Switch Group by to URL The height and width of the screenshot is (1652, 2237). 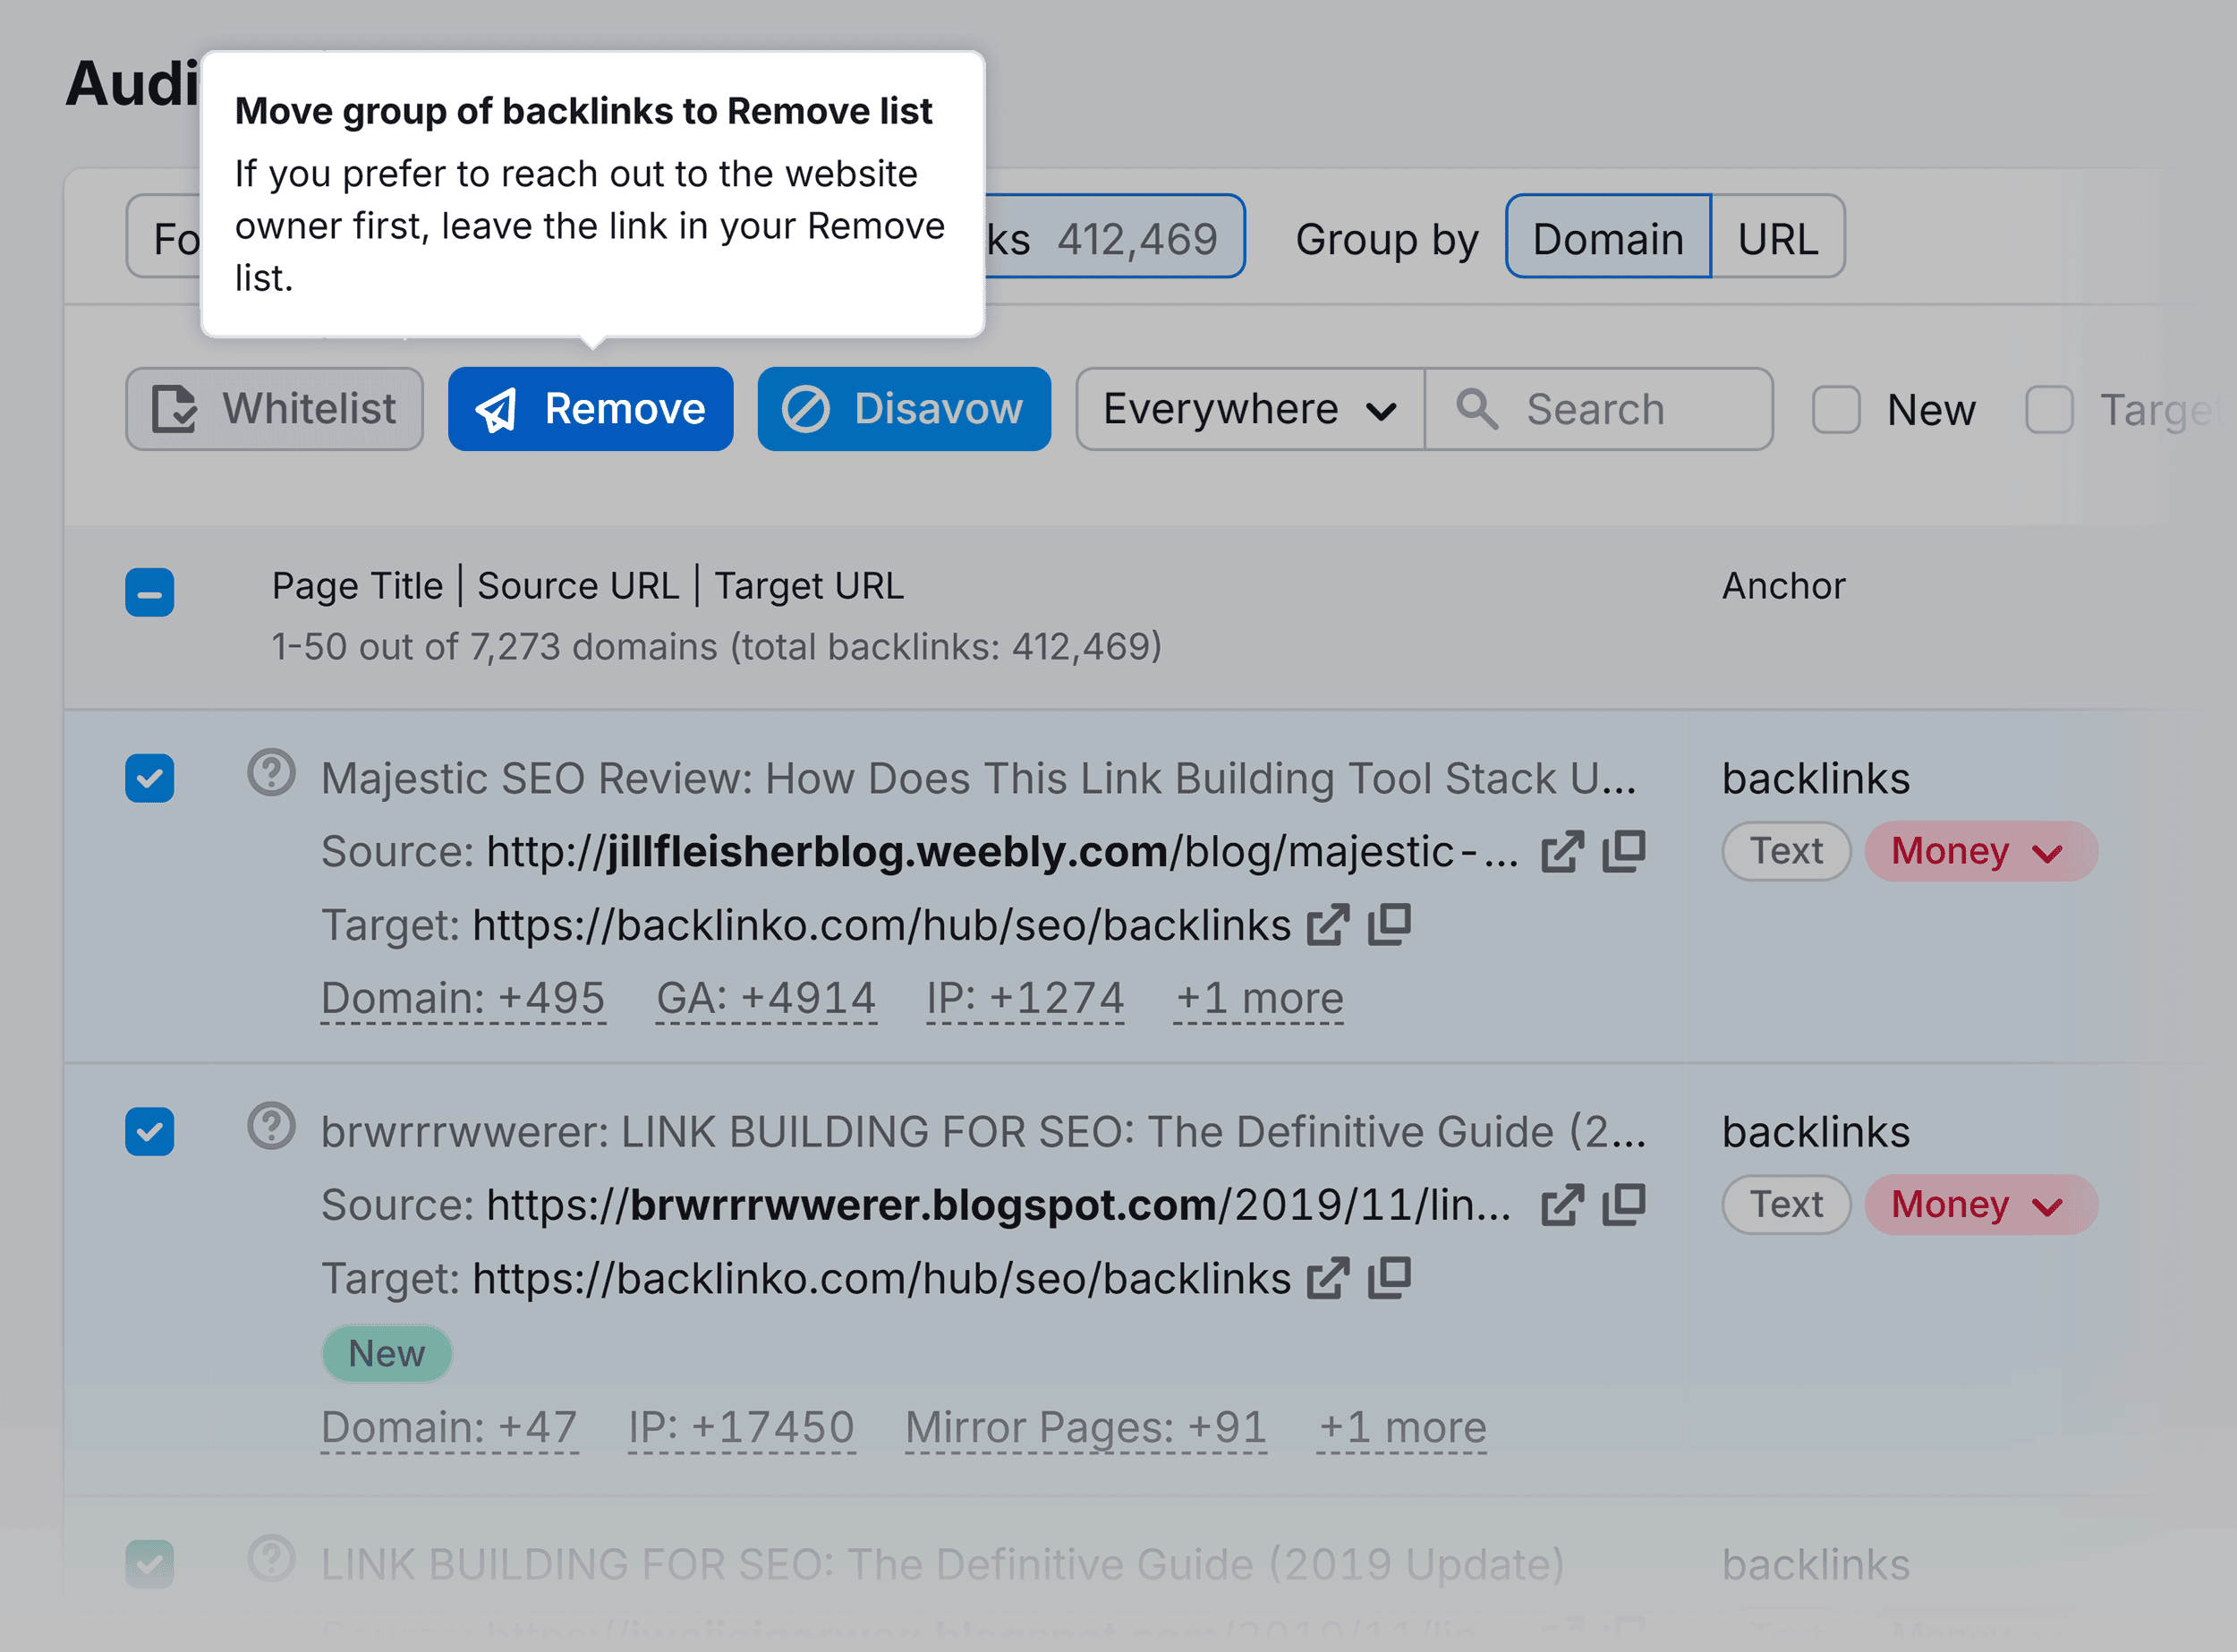(1777, 237)
